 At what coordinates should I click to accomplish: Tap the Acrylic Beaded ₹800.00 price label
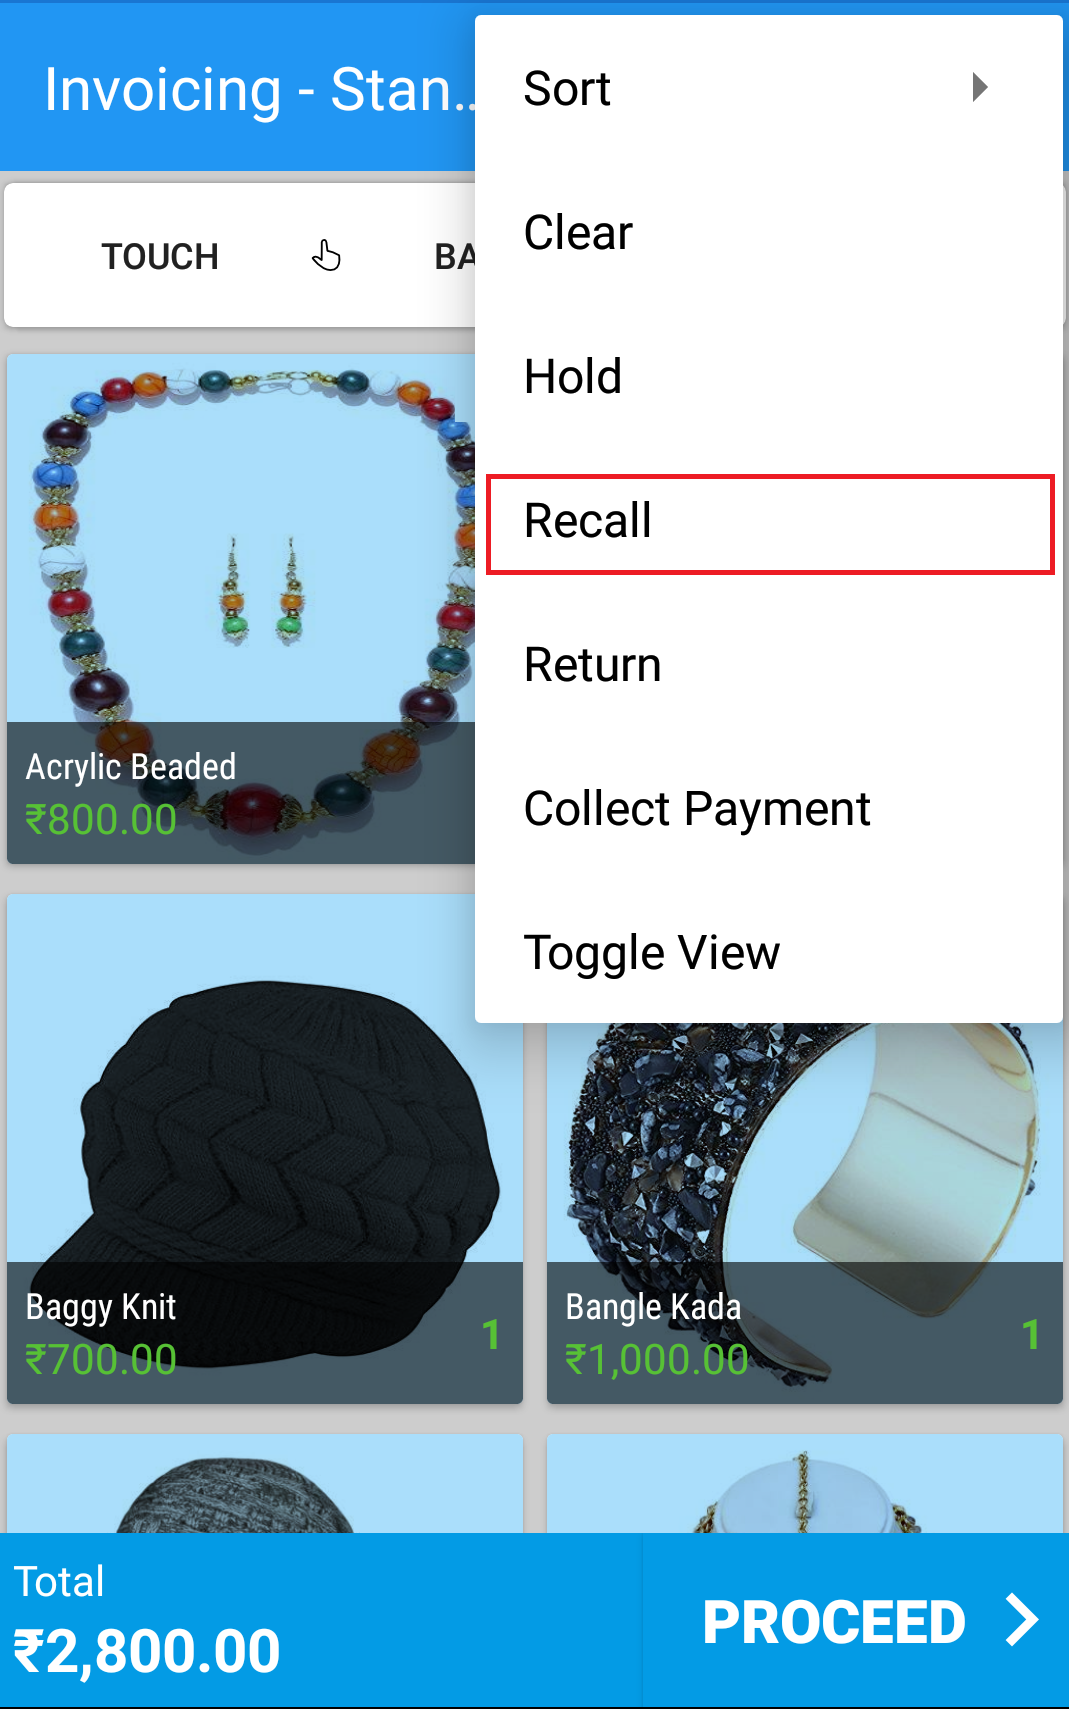coord(101,819)
